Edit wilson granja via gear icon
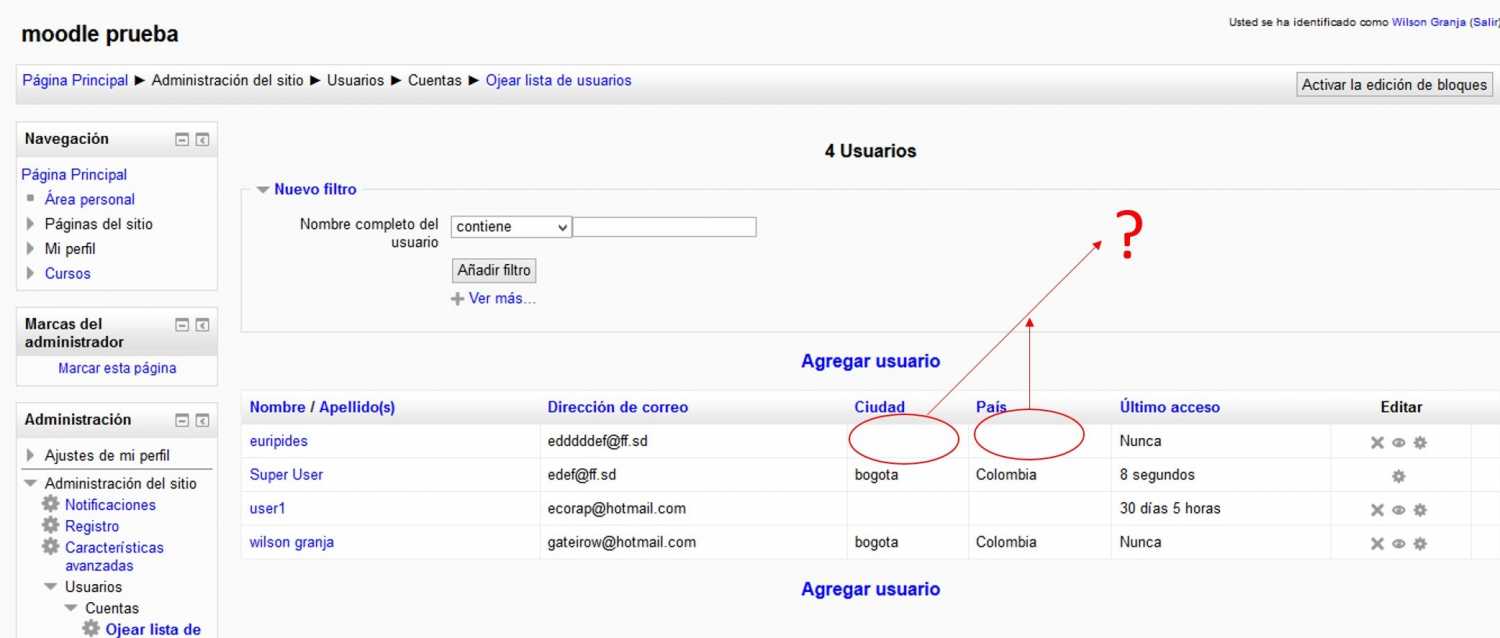1500x638 pixels. [x=1420, y=544]
